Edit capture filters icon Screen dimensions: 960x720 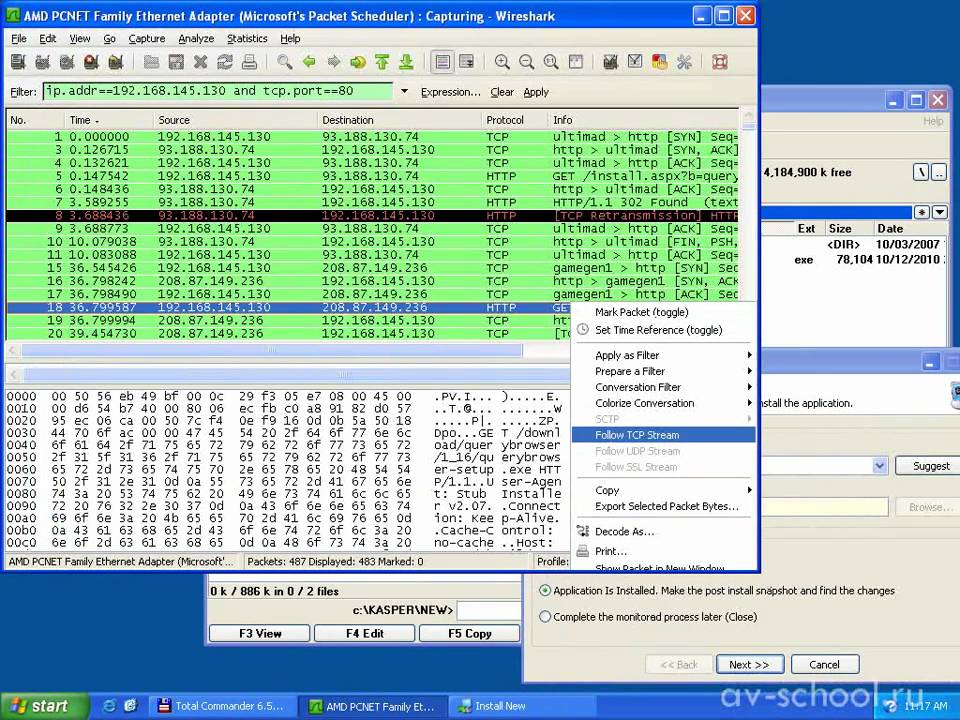pyautogui.click(x=610, y=62)
